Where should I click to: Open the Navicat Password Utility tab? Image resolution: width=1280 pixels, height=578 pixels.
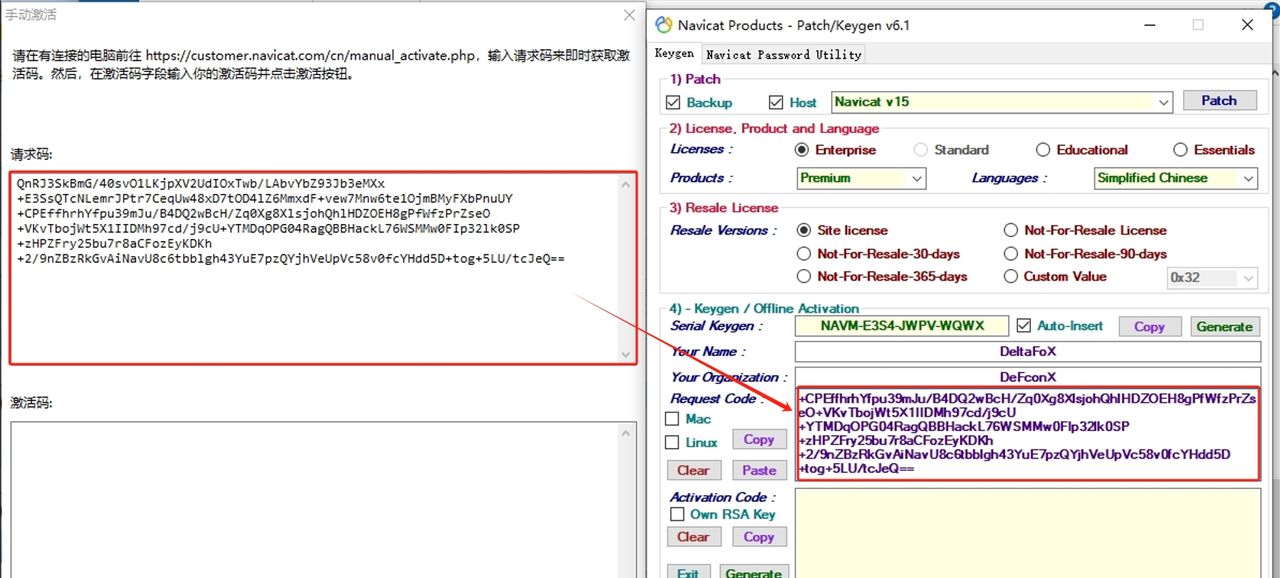[x=782, y=54]
